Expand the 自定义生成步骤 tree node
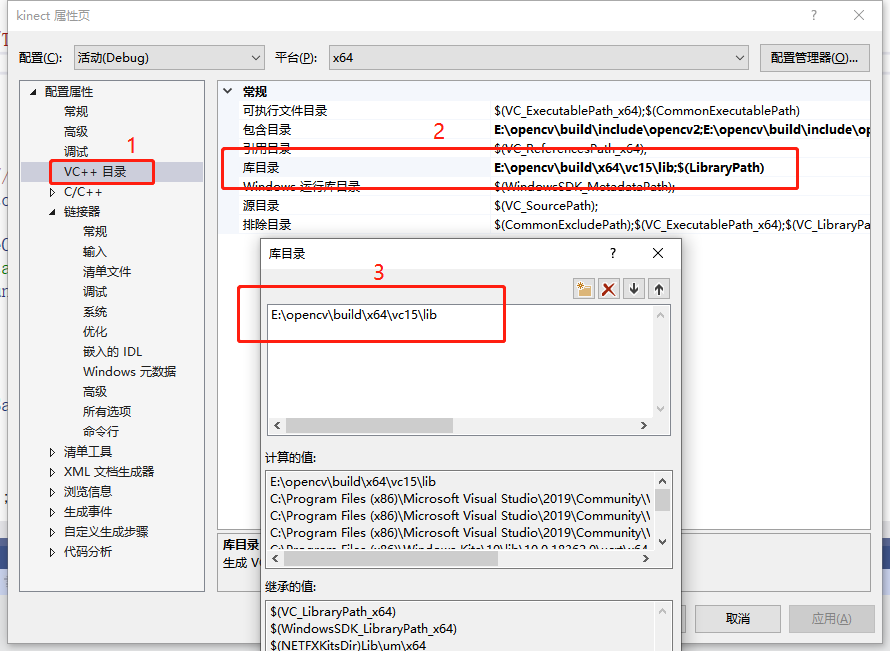 (52, 532)
